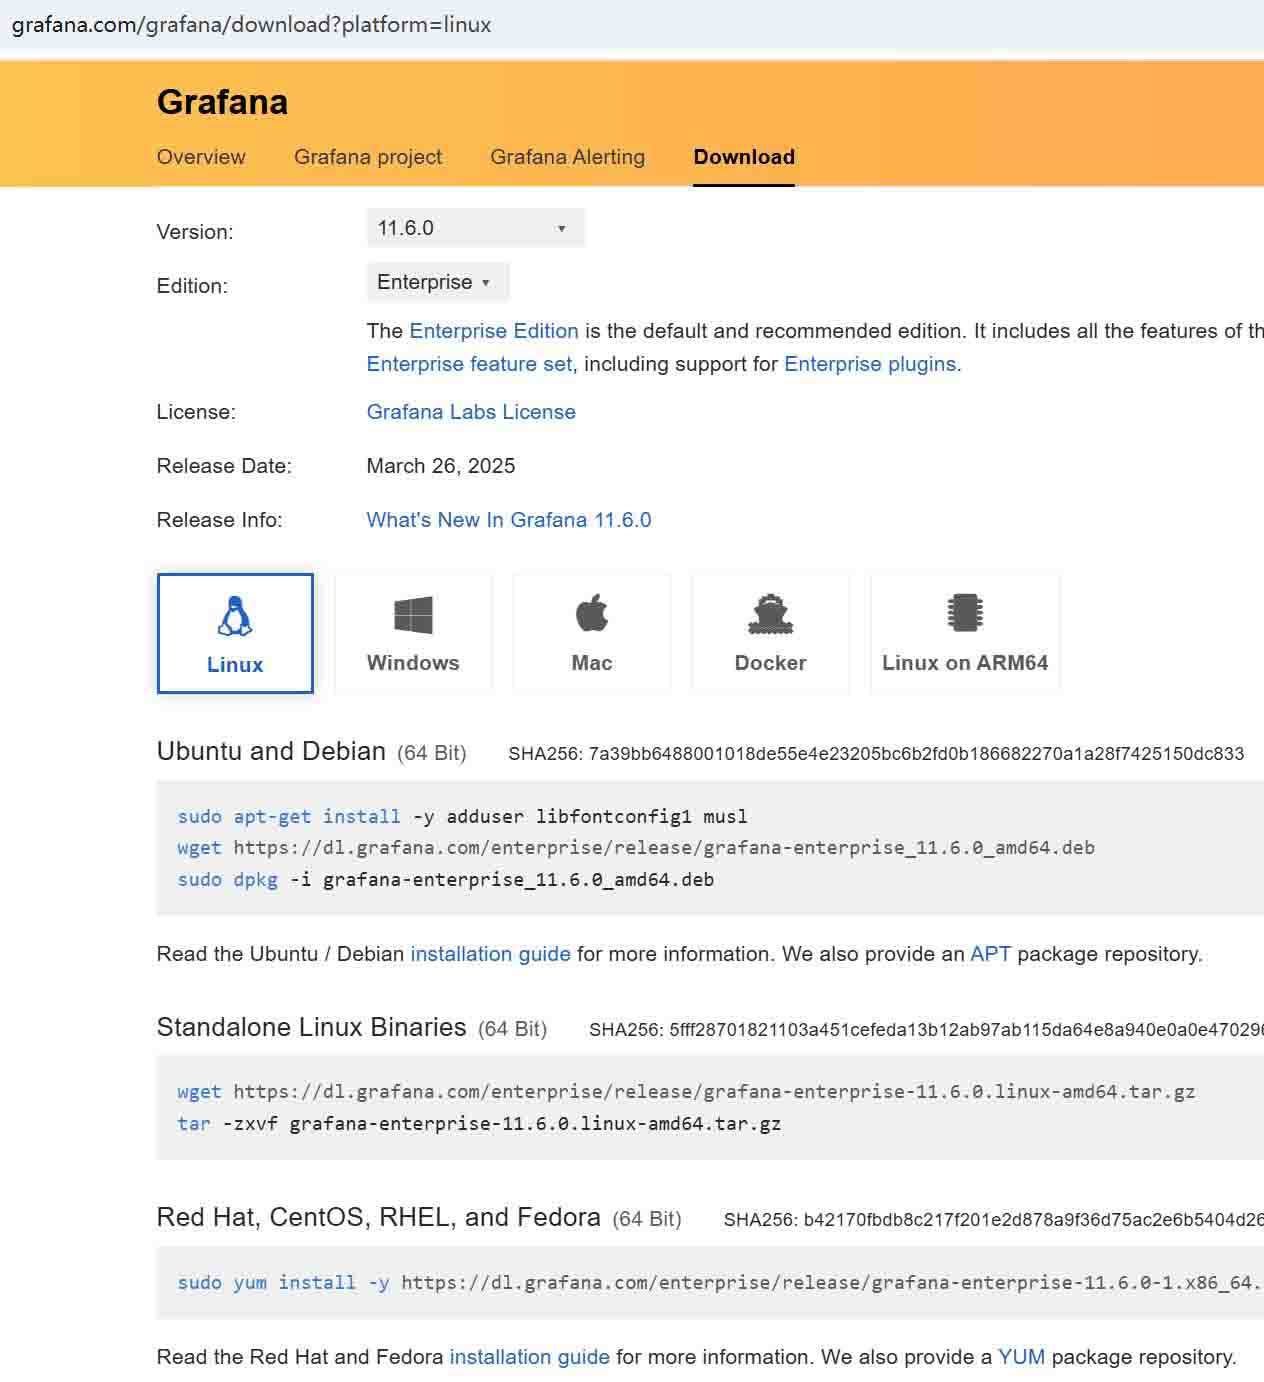
Task: Select the Docker whale icon
Action: point(770,615)
